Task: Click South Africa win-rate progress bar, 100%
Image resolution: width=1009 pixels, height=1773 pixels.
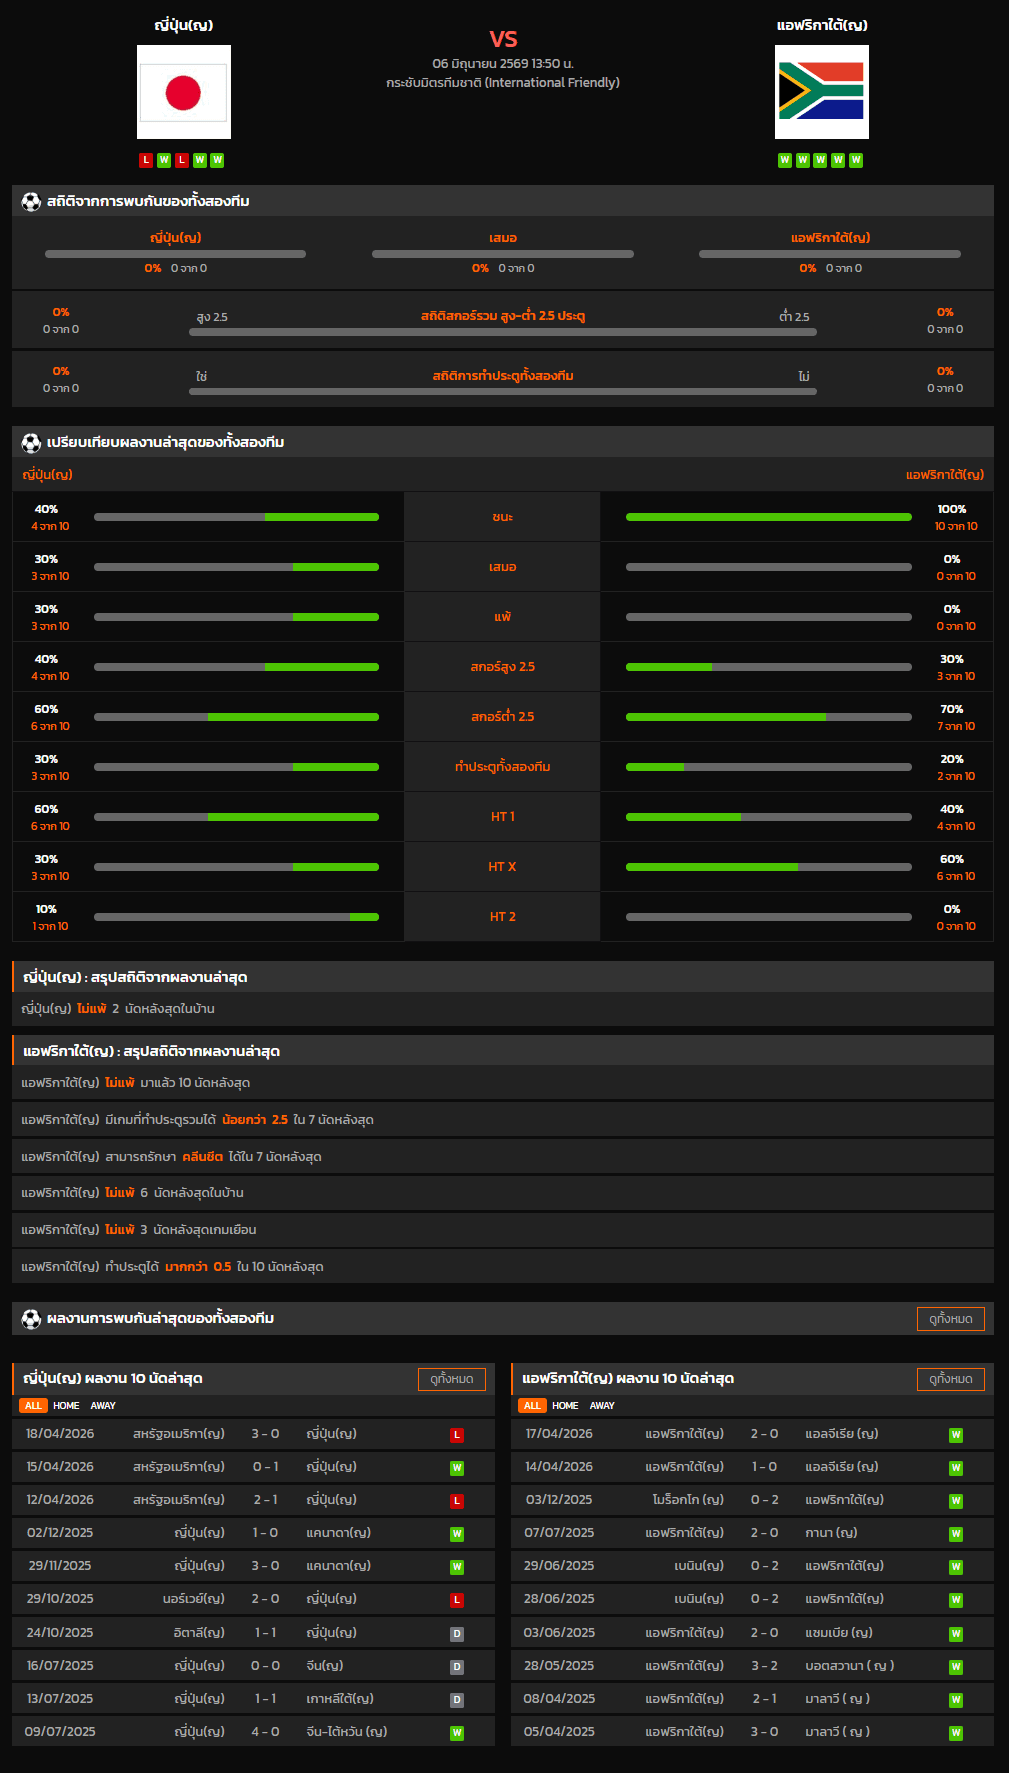Action: pos(769,517)
